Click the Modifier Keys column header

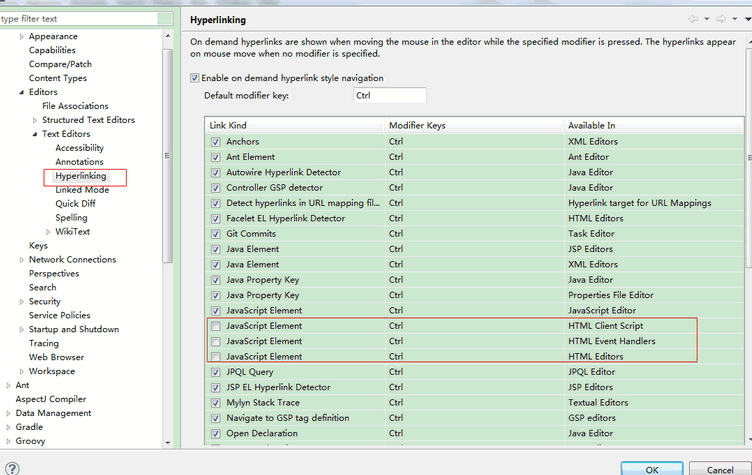click(x=417, y=126)
